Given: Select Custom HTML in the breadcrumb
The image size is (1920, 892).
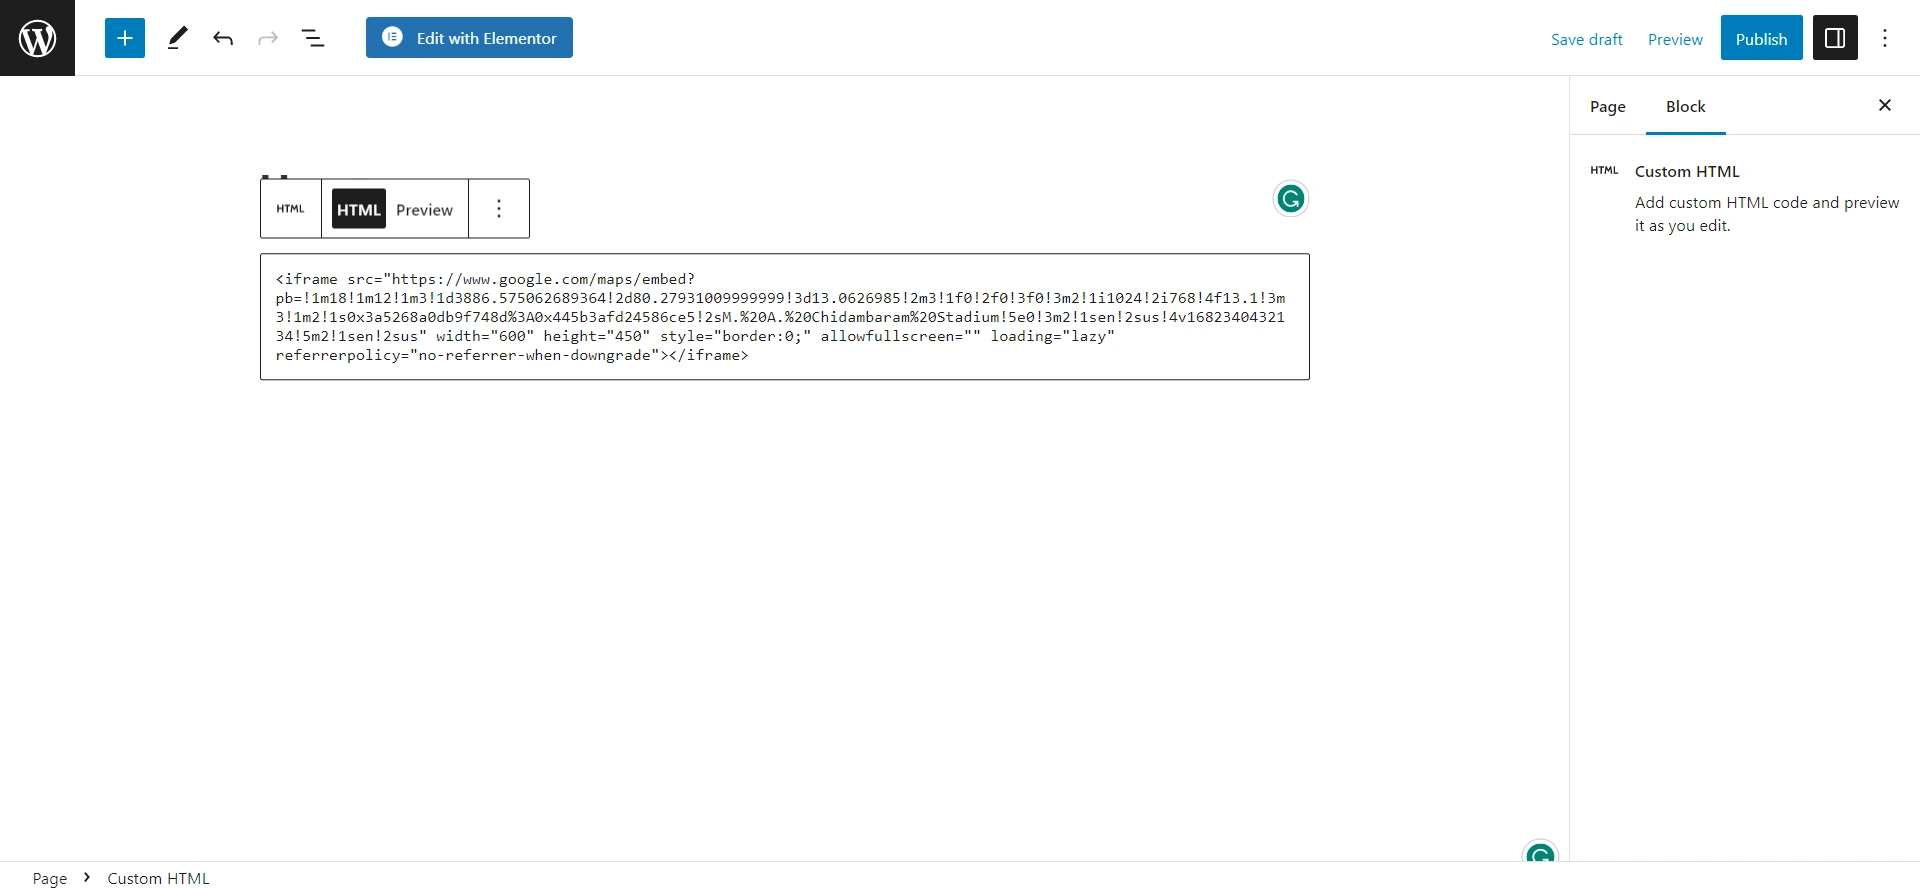Looking at the screenshot, I should pos(158,878).
